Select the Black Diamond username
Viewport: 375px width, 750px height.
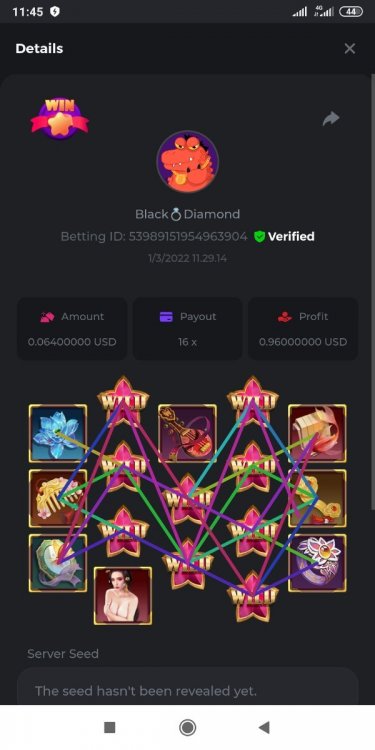click(x=188, y=214)
